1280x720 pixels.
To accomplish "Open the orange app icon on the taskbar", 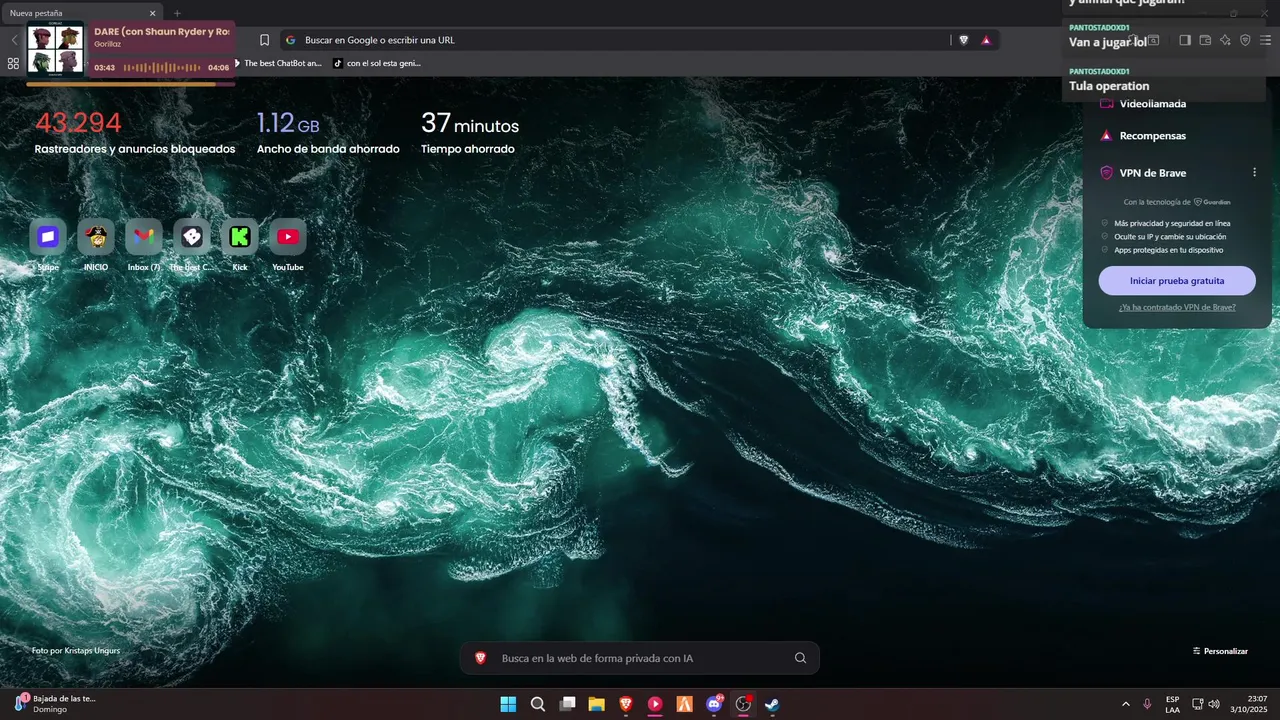I will (685, 704).
